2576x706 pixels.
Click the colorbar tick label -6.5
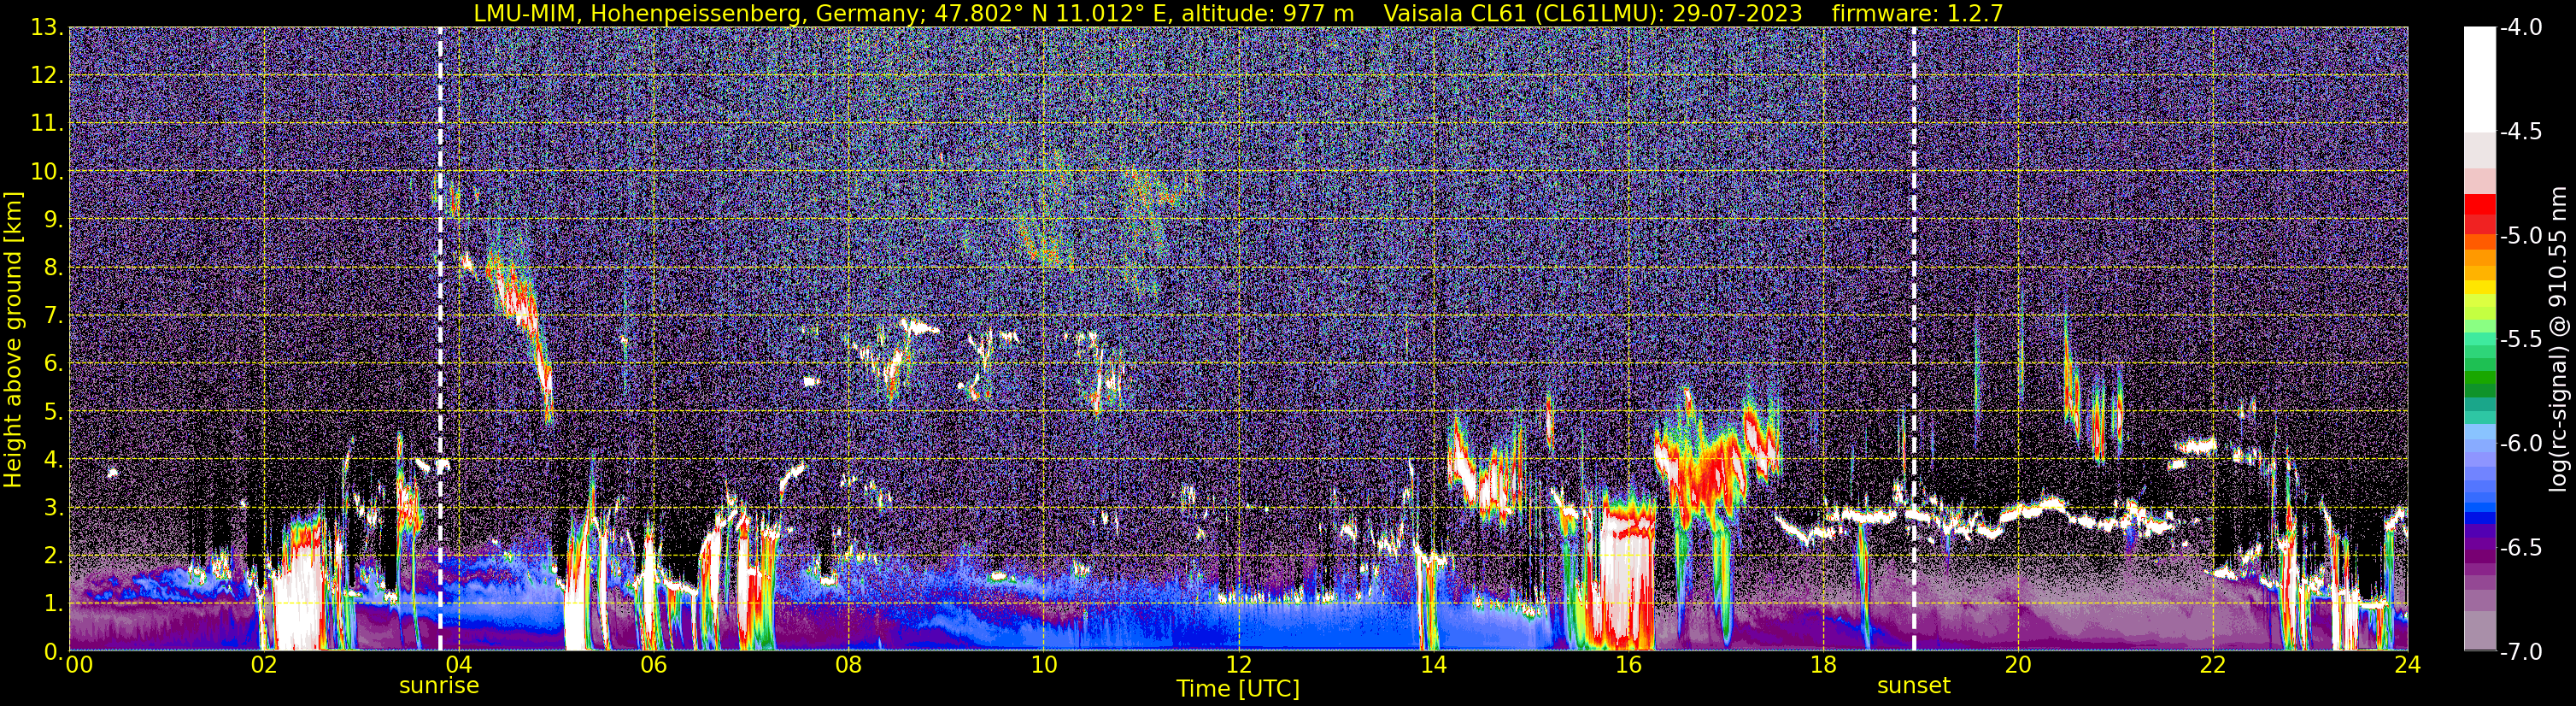click(x=2521, y=548)
